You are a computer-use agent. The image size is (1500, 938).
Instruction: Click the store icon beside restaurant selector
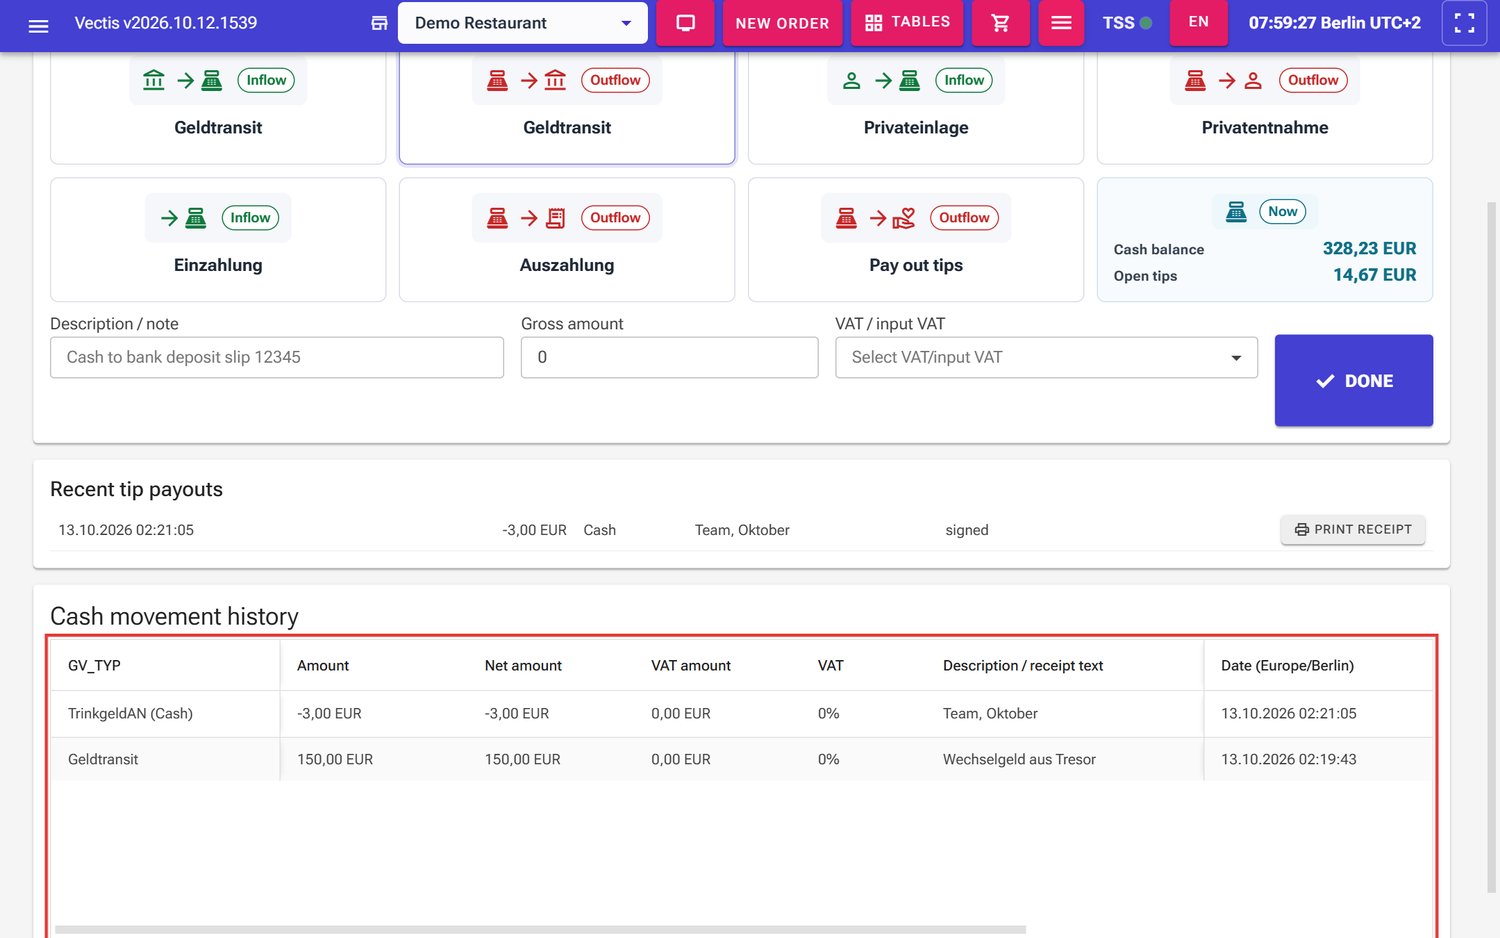[379, 23]
